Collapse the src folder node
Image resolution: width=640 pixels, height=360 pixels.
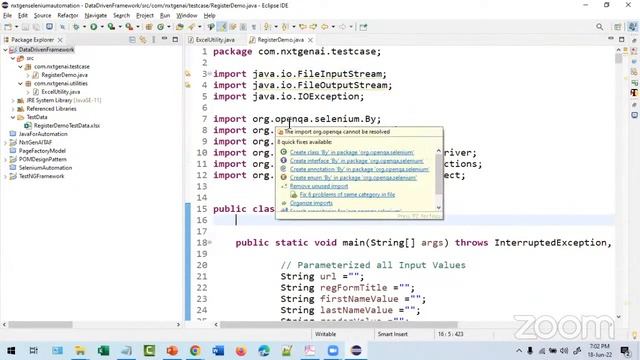tap(13, 58)
